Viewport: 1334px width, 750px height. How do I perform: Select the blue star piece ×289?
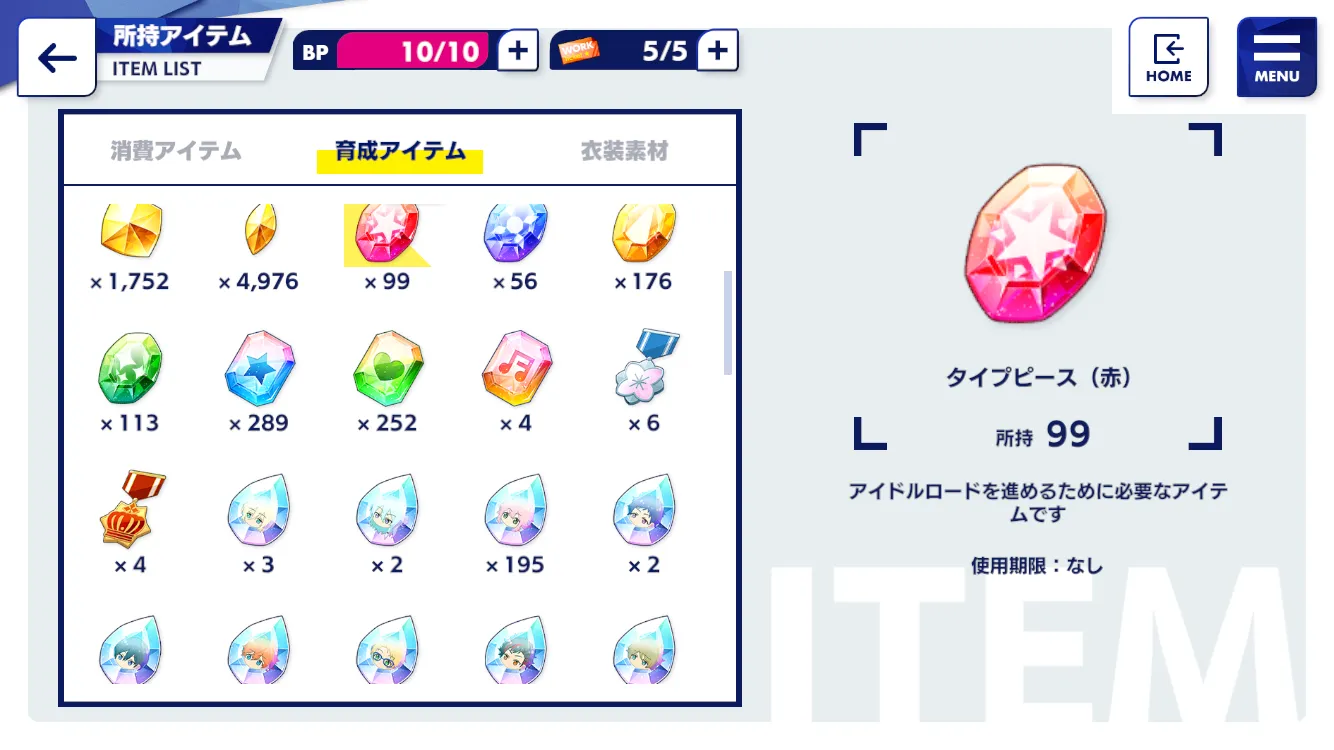(259, 382)
